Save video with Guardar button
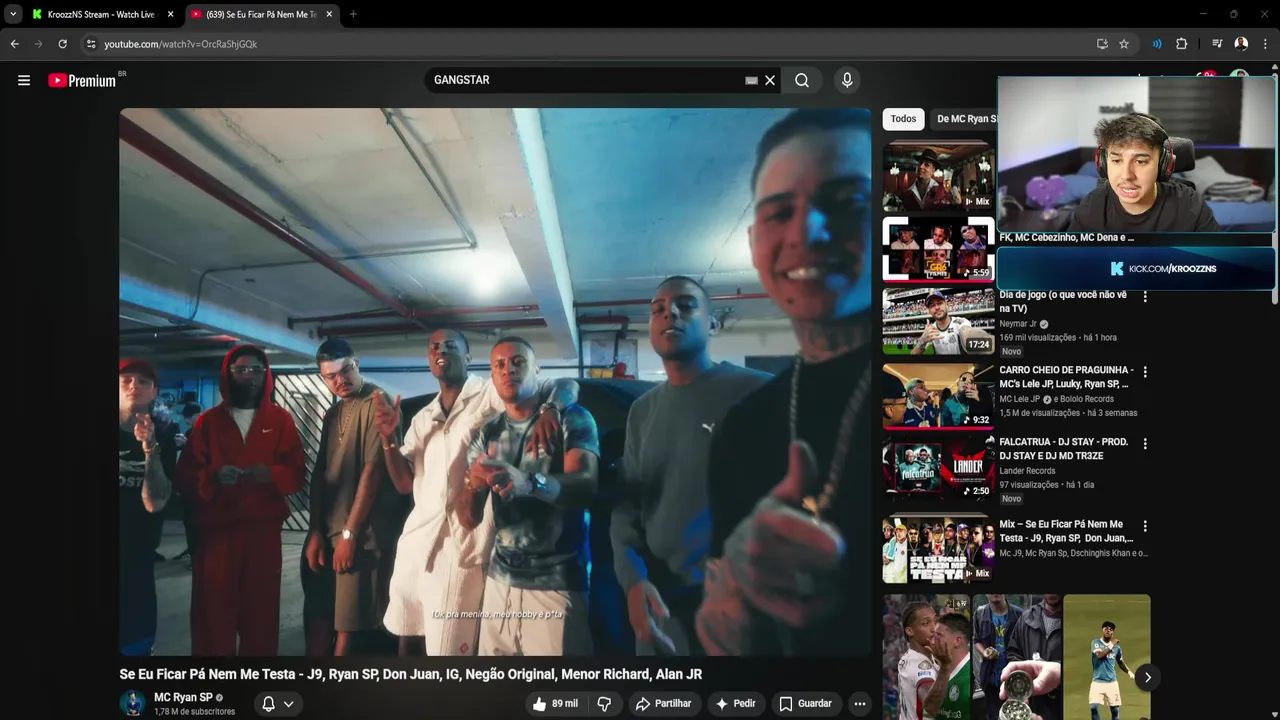 [x=805, y=704]
